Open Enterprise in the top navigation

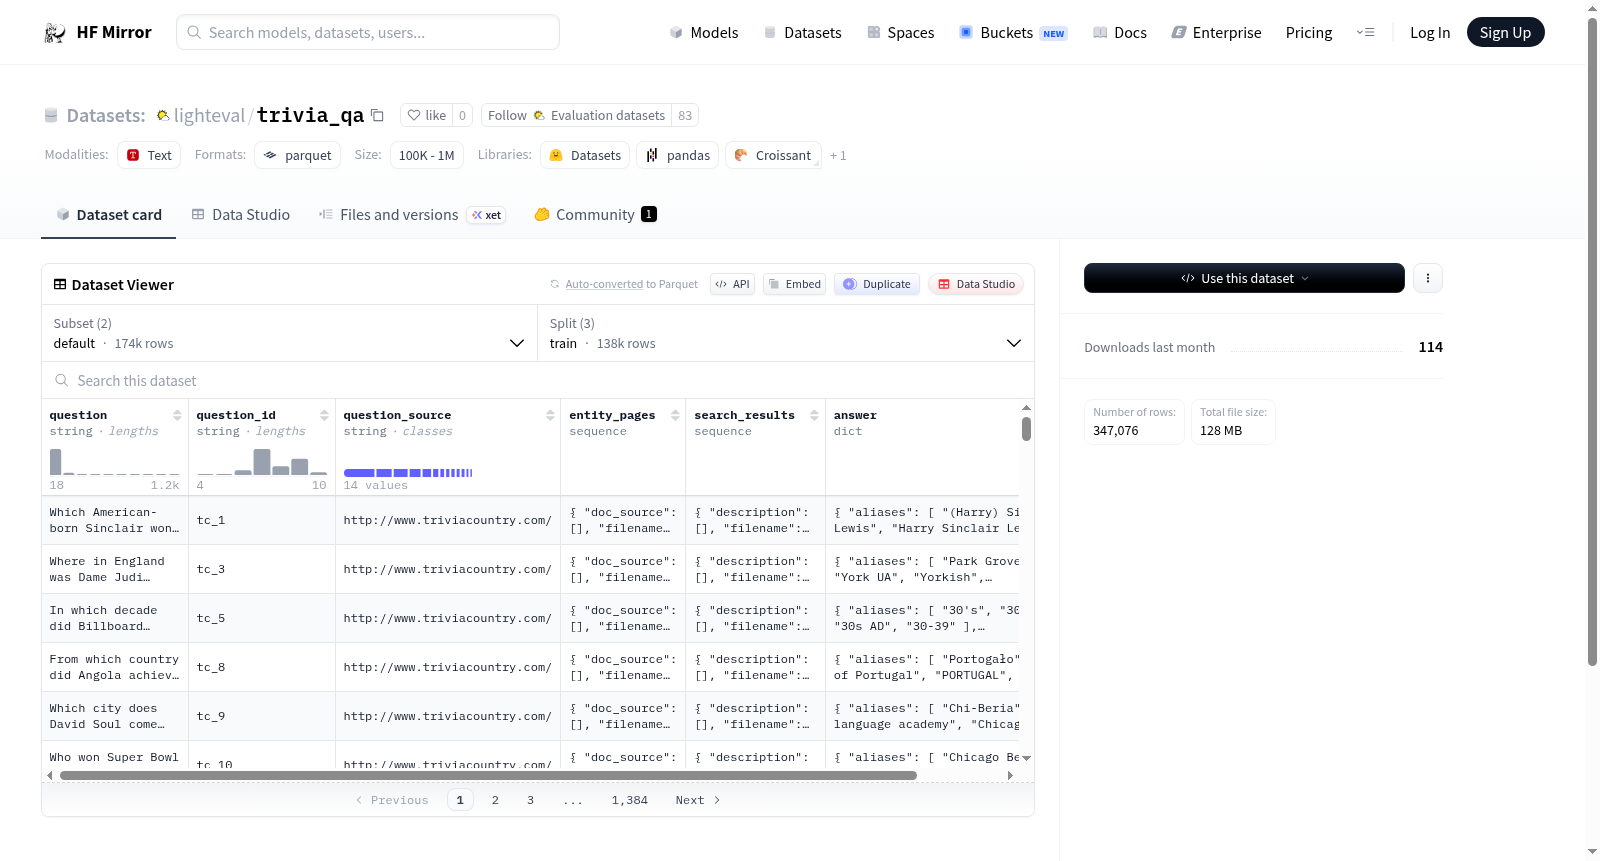pos(1216,33)
